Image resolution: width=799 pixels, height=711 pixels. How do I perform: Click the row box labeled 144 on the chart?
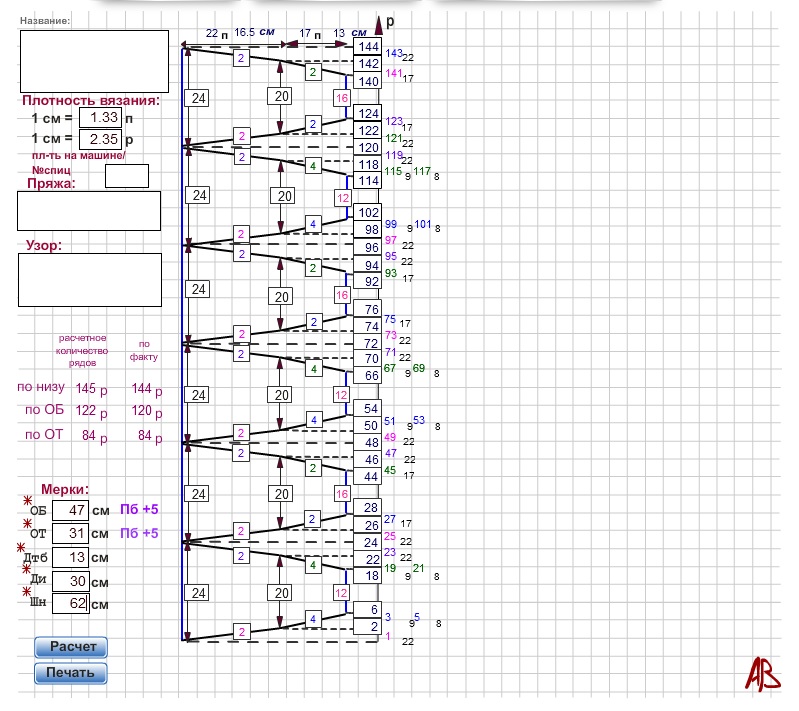point(368,47)
